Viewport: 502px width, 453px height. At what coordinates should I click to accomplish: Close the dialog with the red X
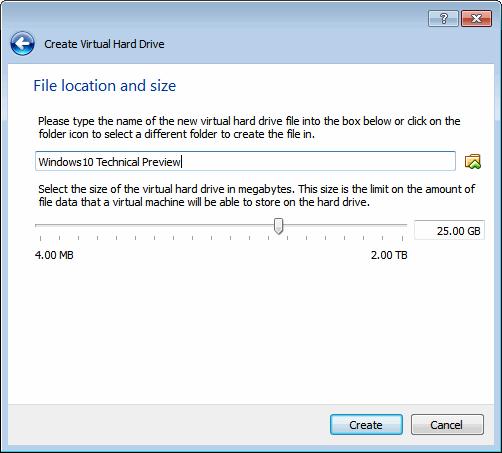[476, 18]
